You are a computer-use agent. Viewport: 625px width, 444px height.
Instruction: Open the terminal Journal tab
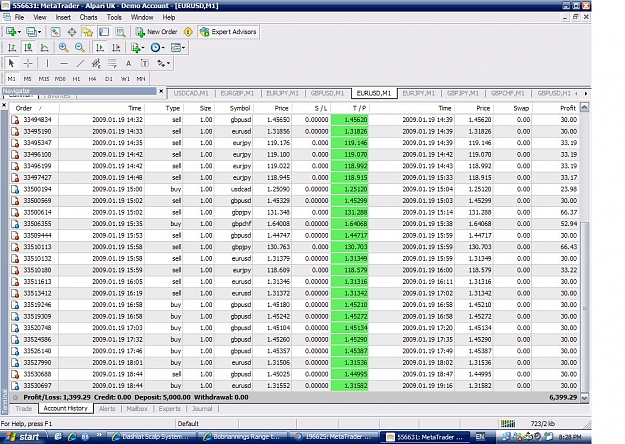(x=202, y=409)
